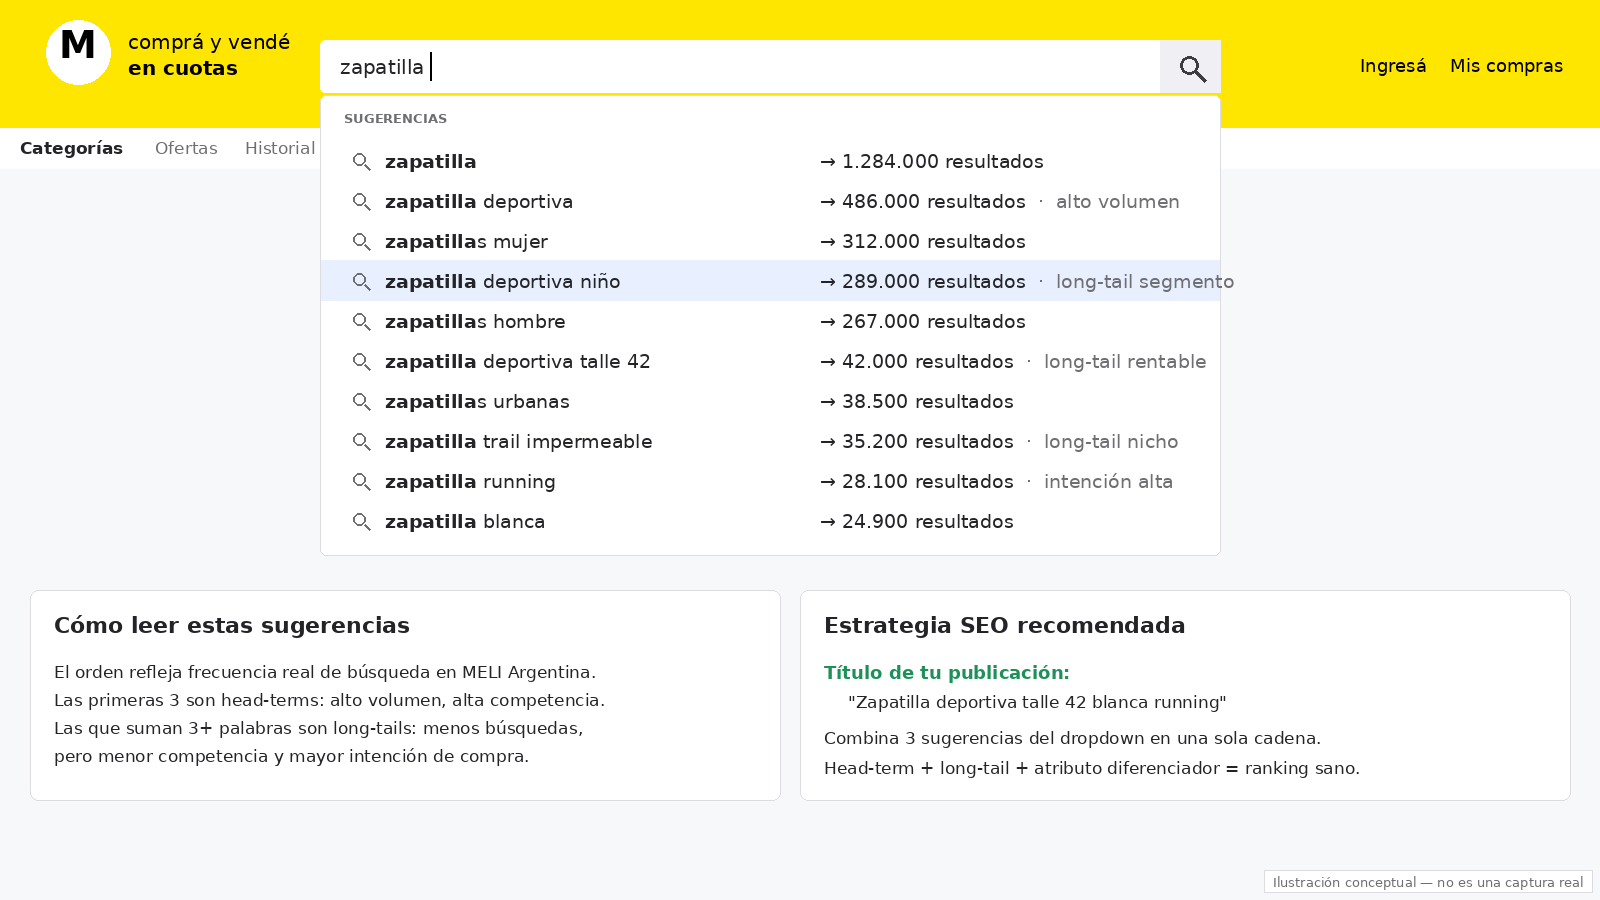The image size is (1600, 900).
Task: Select suggestion 'zapatillas urbanas'
Action: pos(477,401)
